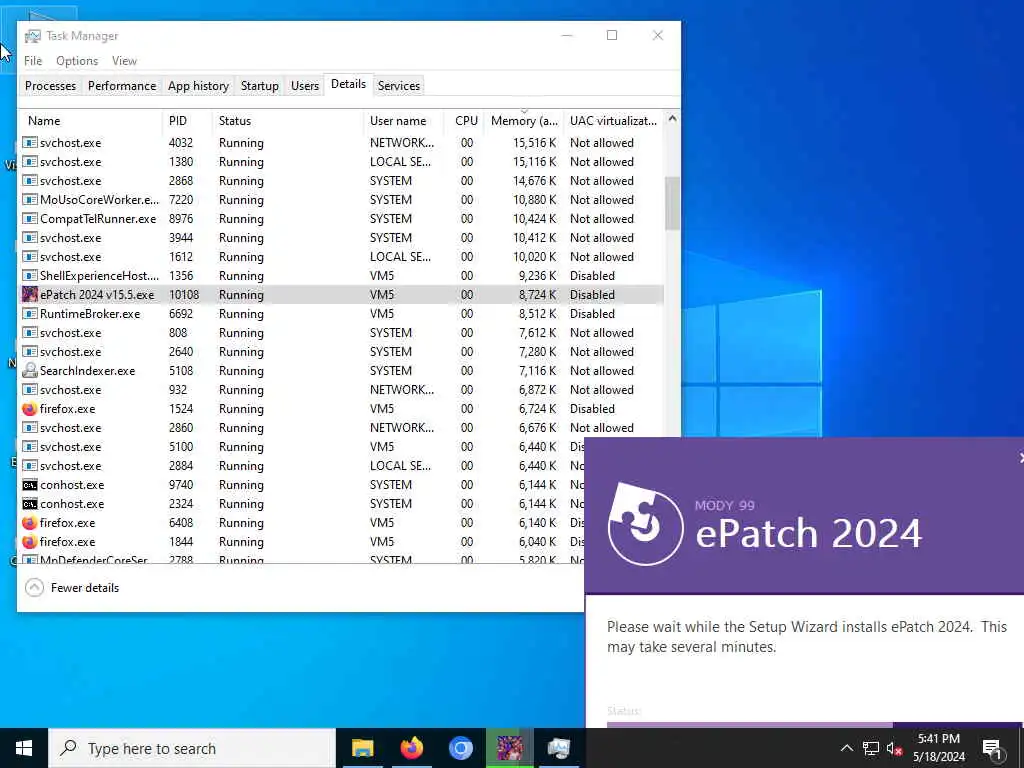This screenshot has width=1024, height=768.
Task: Click conhost.exe icon with PID 2324
Action: [x=29, y=504]
